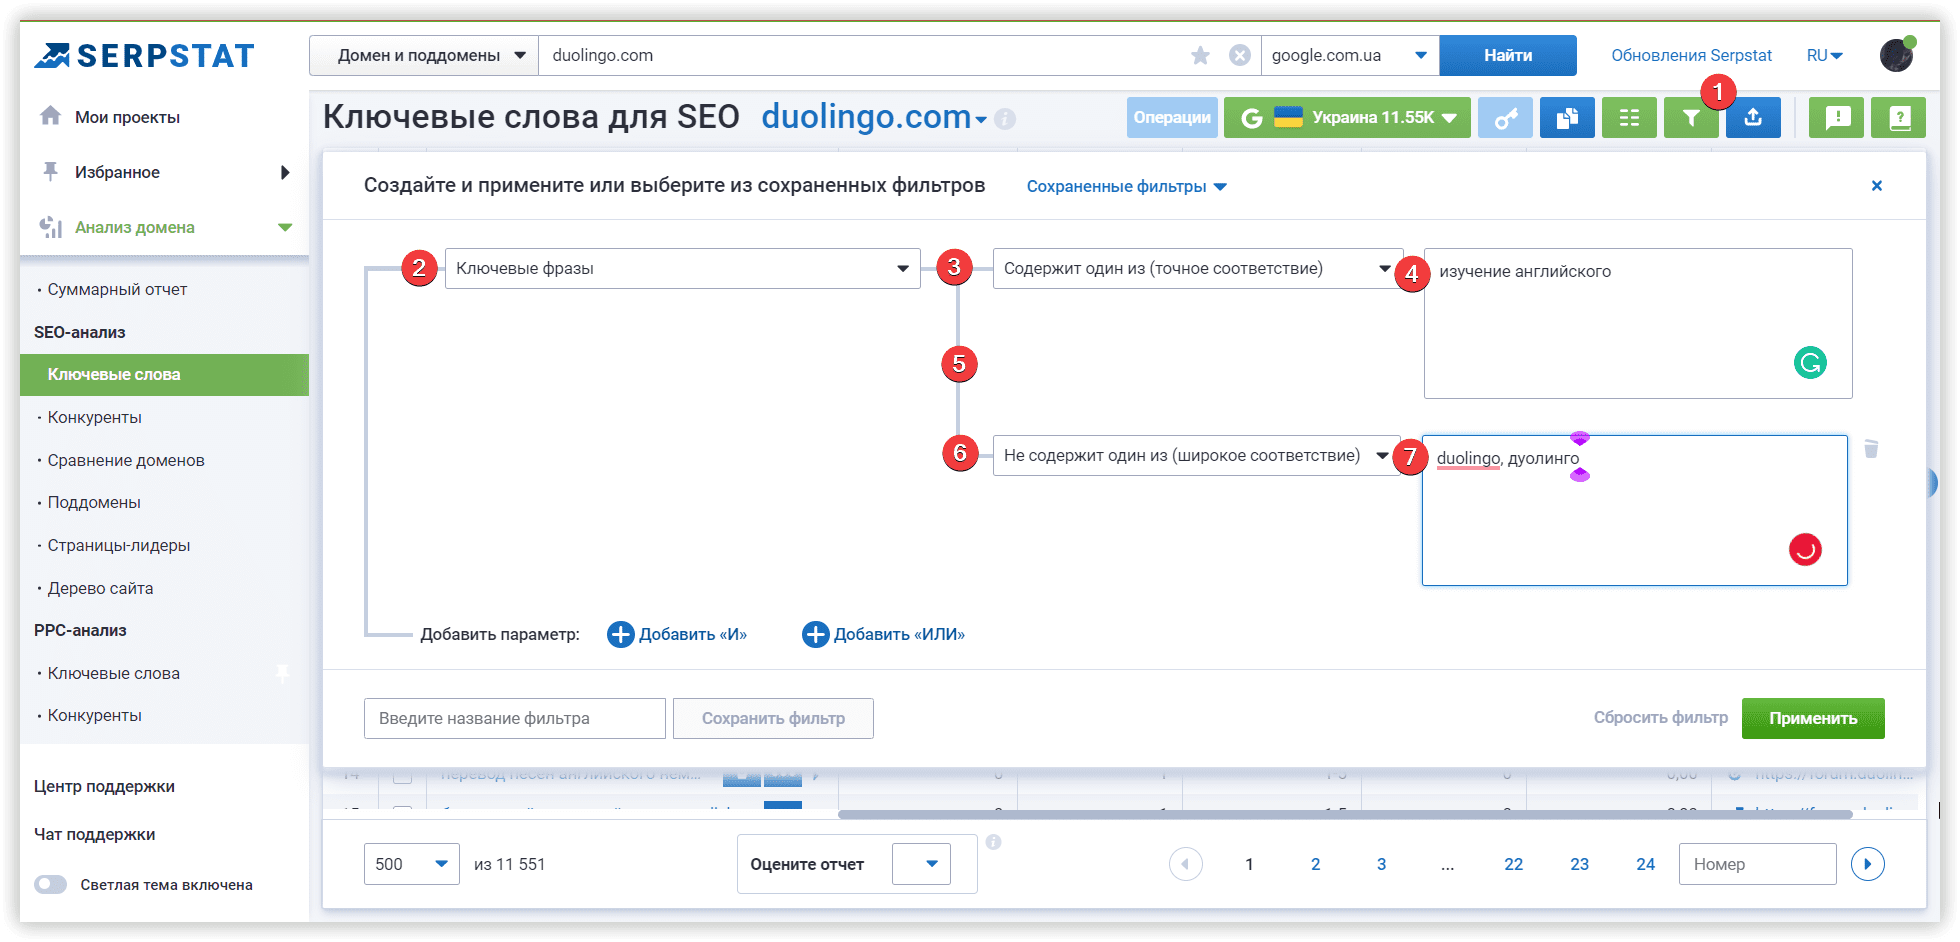Star the duolingo.com search query

(x=1200, y=55)
